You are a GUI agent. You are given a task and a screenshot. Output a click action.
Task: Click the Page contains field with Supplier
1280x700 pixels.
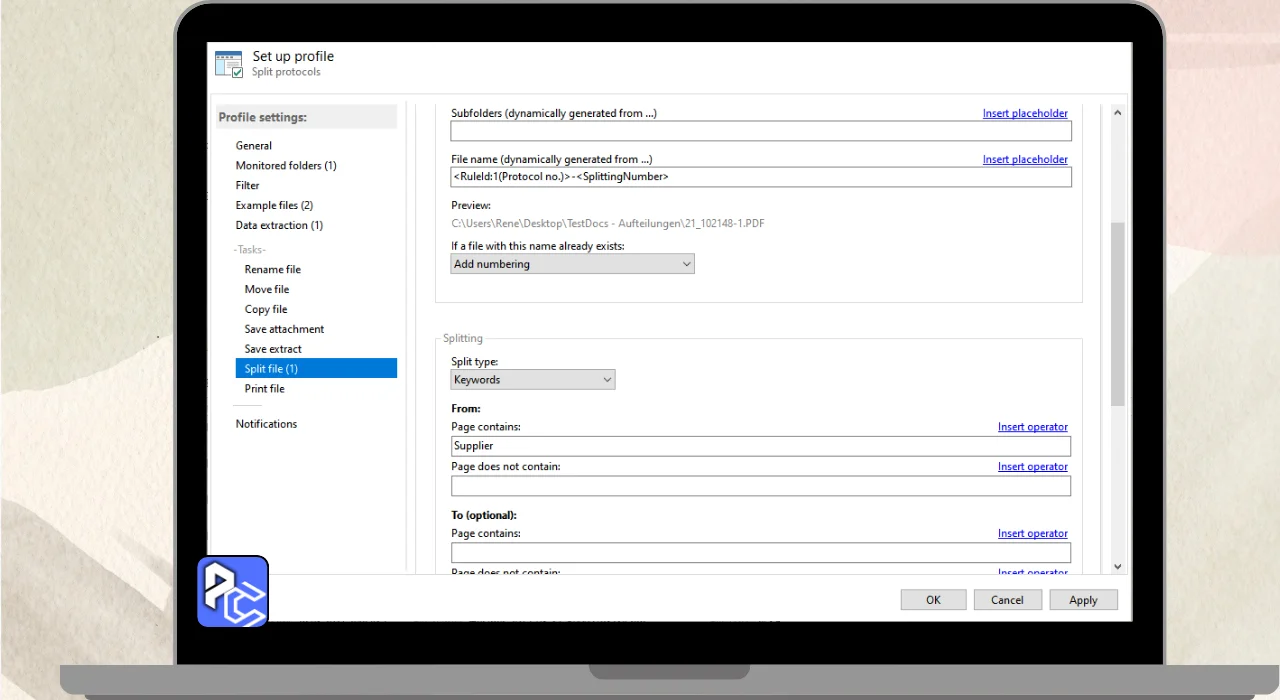tap(760, 446)
